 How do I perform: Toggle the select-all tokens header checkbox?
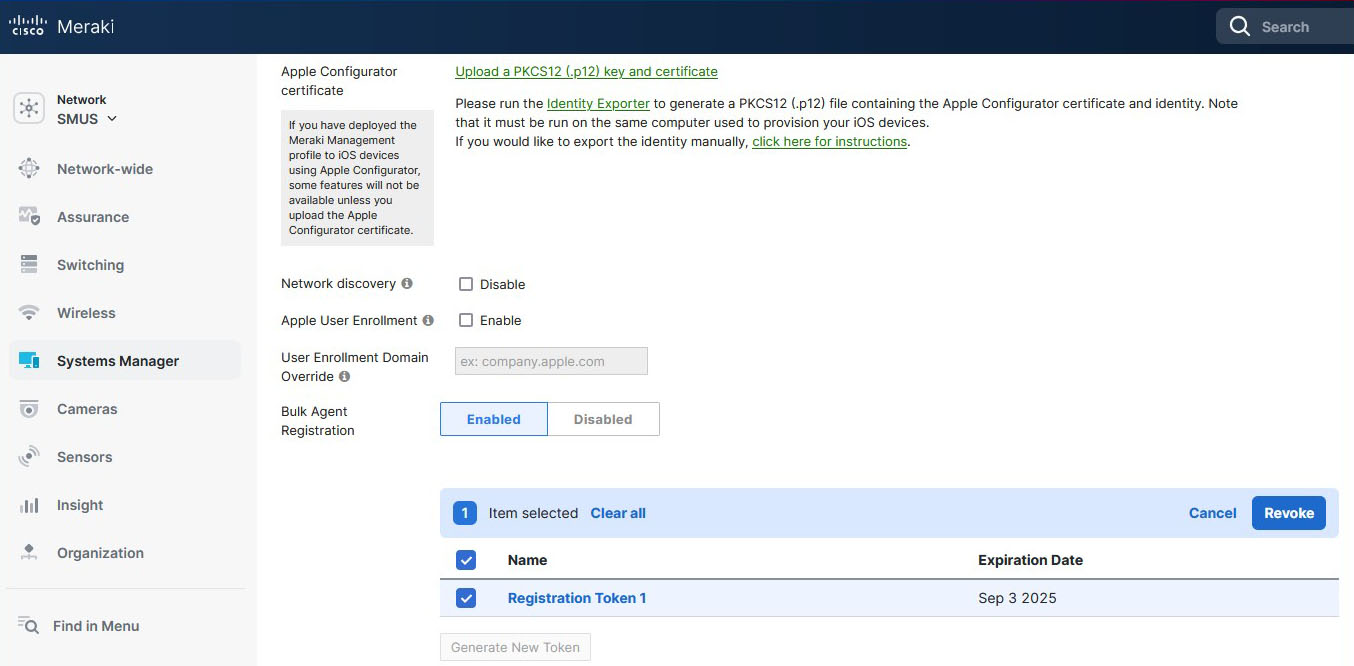[466, 560]
